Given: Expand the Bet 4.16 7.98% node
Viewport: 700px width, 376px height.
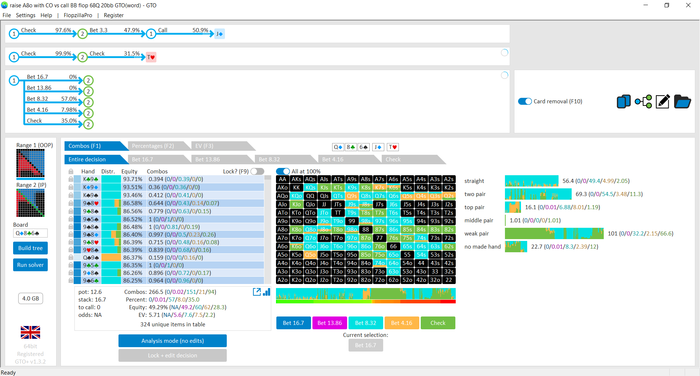Looking at the screenshot, I should click(x=88, y=113).
